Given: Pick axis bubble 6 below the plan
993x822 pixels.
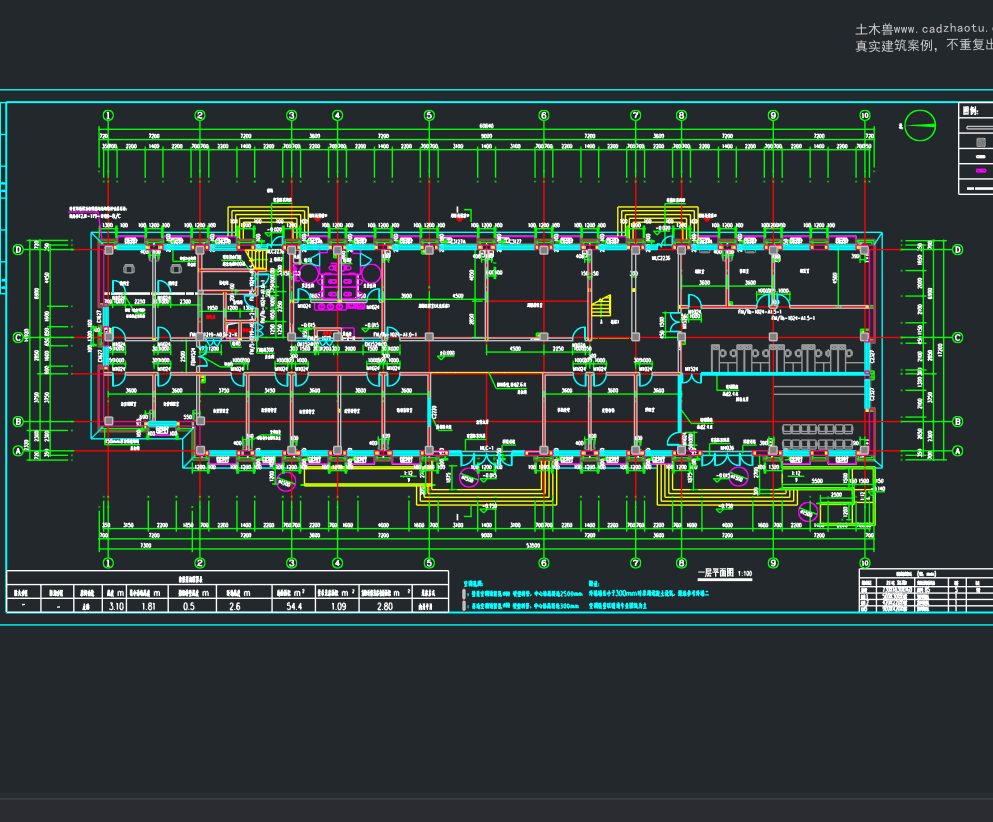Looking at the screenshot, I should [x=543, y=563].
